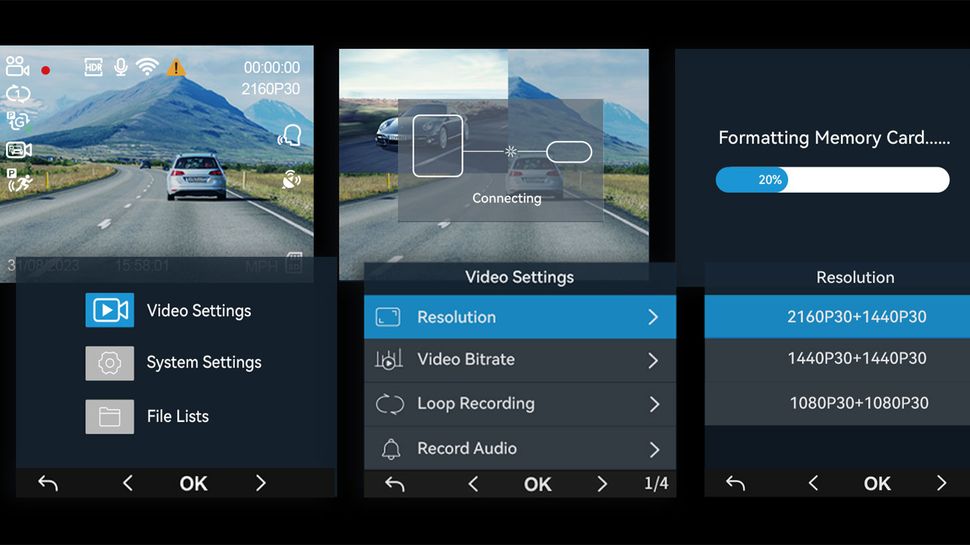Screen dimensions: 970x545
Task: Tap the rear camera pill-shaped icon
Action: 569,152
